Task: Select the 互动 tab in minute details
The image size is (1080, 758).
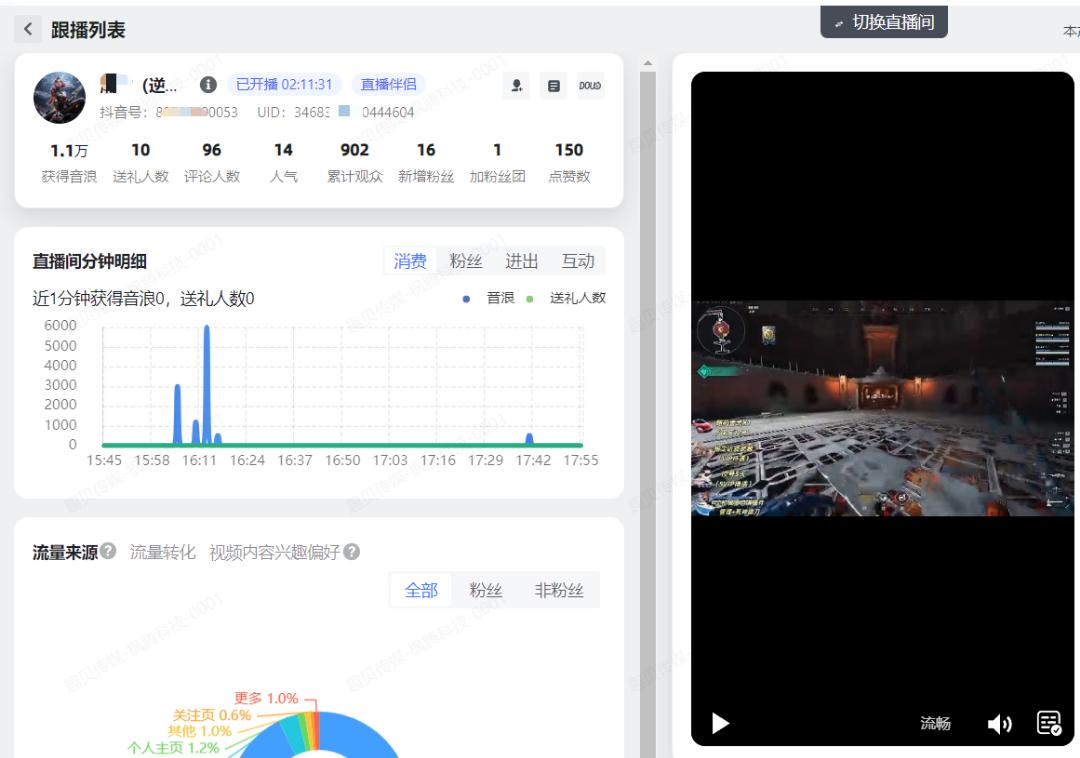Action: point(577,261)
